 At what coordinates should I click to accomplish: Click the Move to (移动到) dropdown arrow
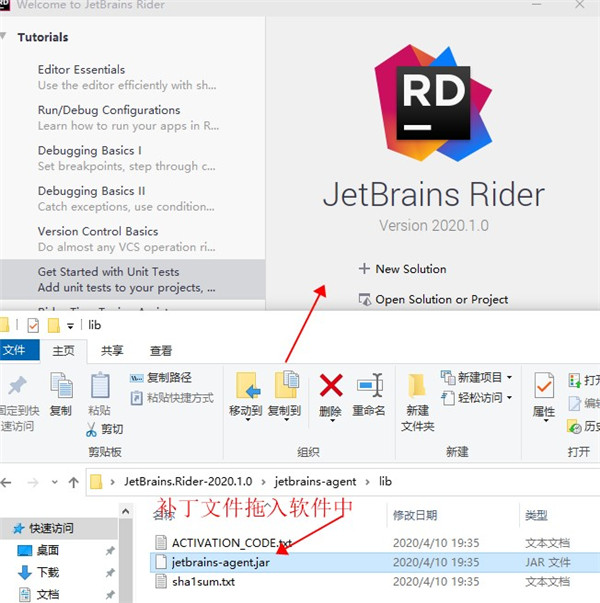(248, 420)
